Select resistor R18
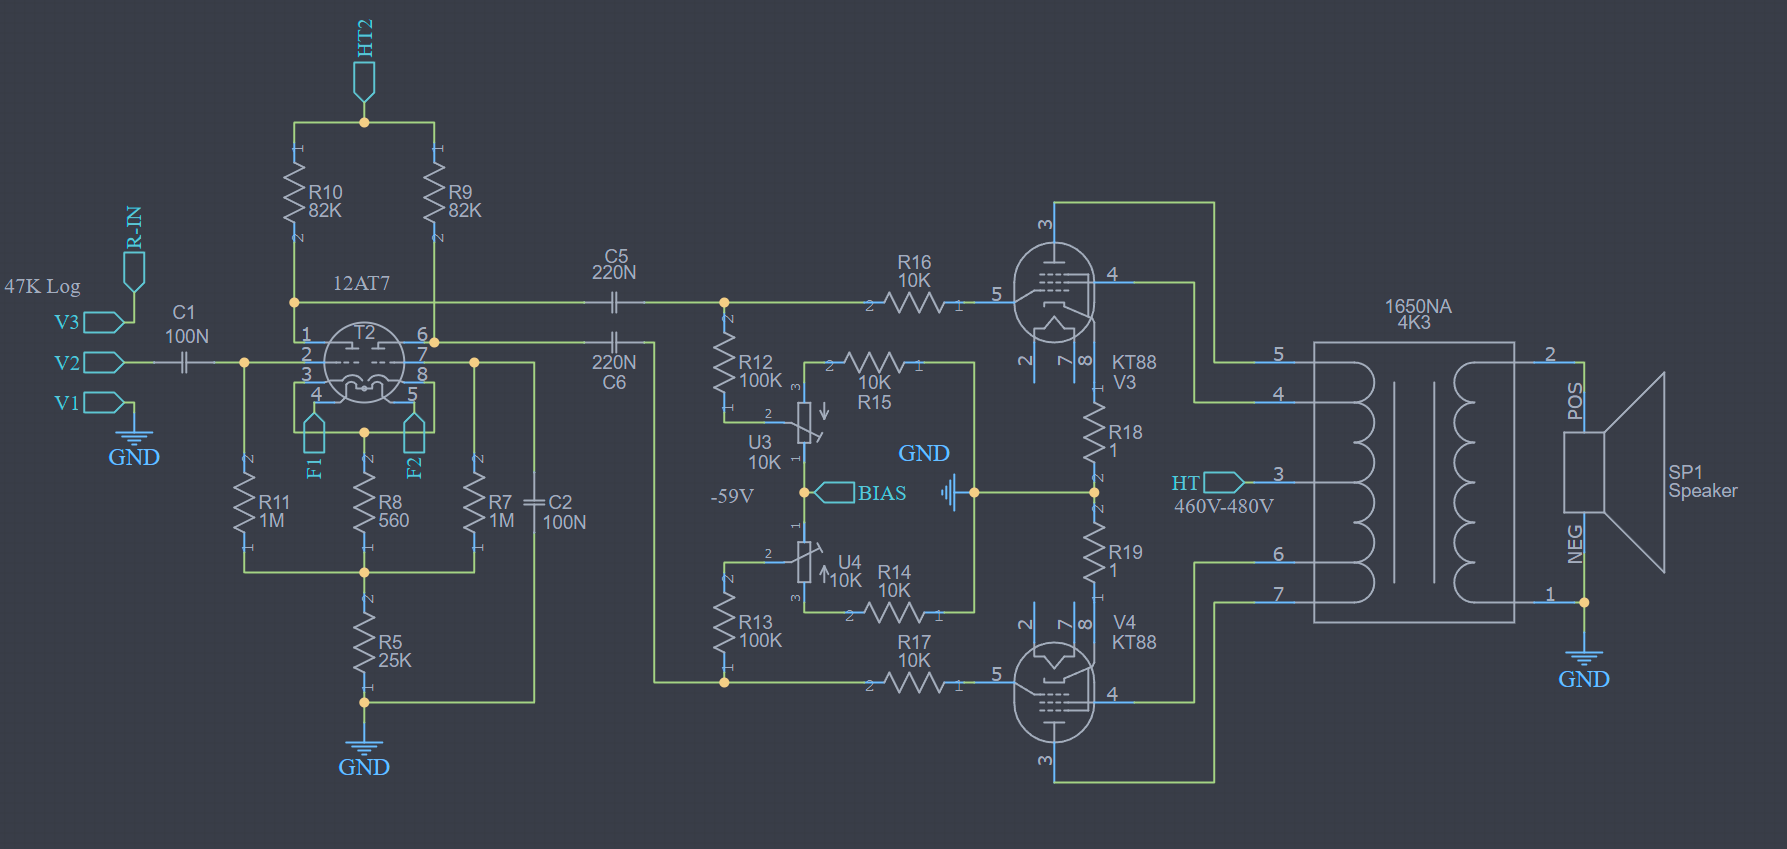 (x=1094, y=432)
